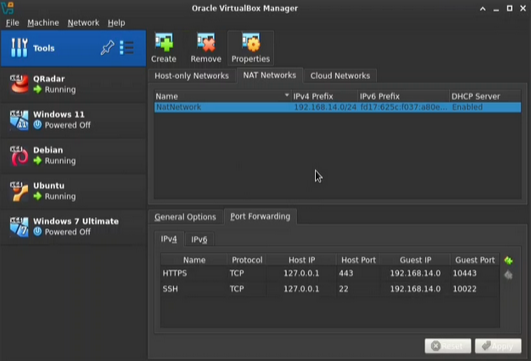Select the Port Forwarding tab

[260, 216]
